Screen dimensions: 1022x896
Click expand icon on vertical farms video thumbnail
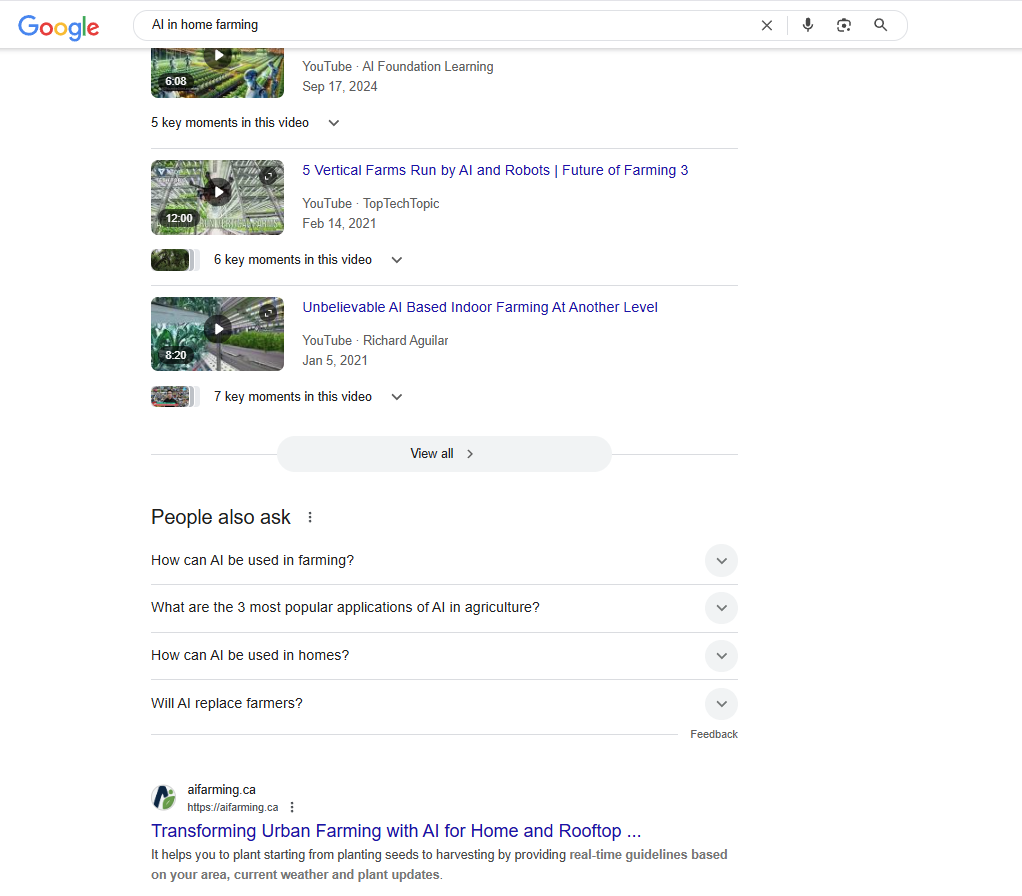[x=269, y=176]
